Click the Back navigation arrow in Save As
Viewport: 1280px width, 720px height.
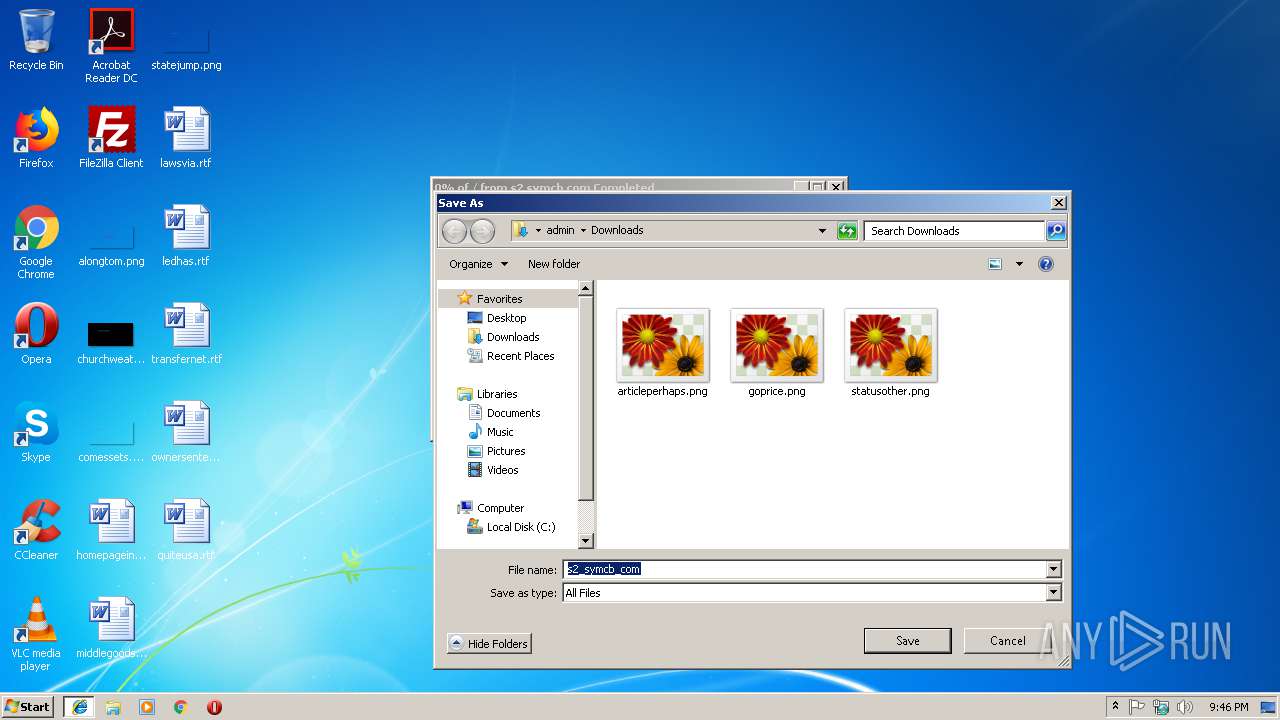(454, 231)
